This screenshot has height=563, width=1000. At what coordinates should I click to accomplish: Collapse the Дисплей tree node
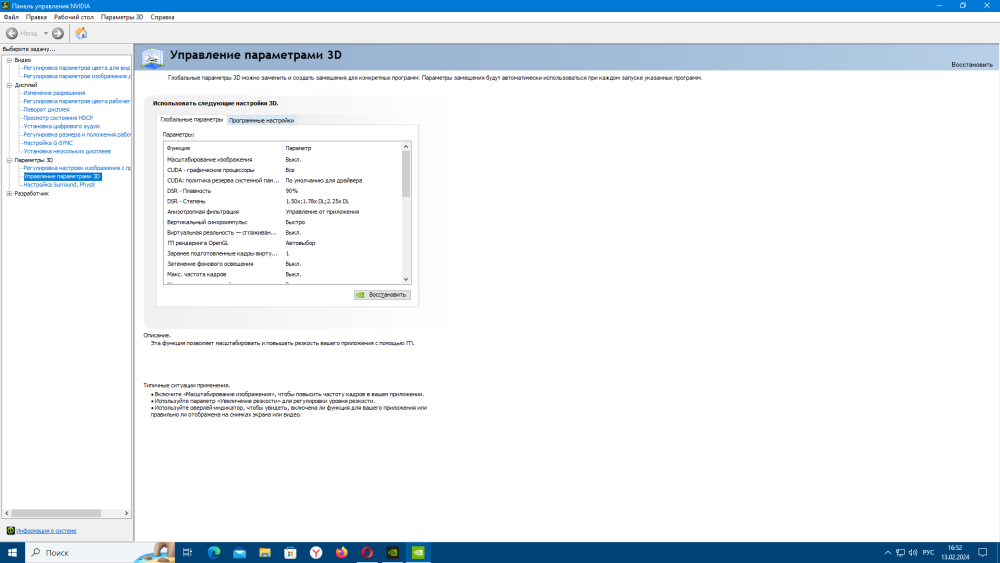click(10, 85)
